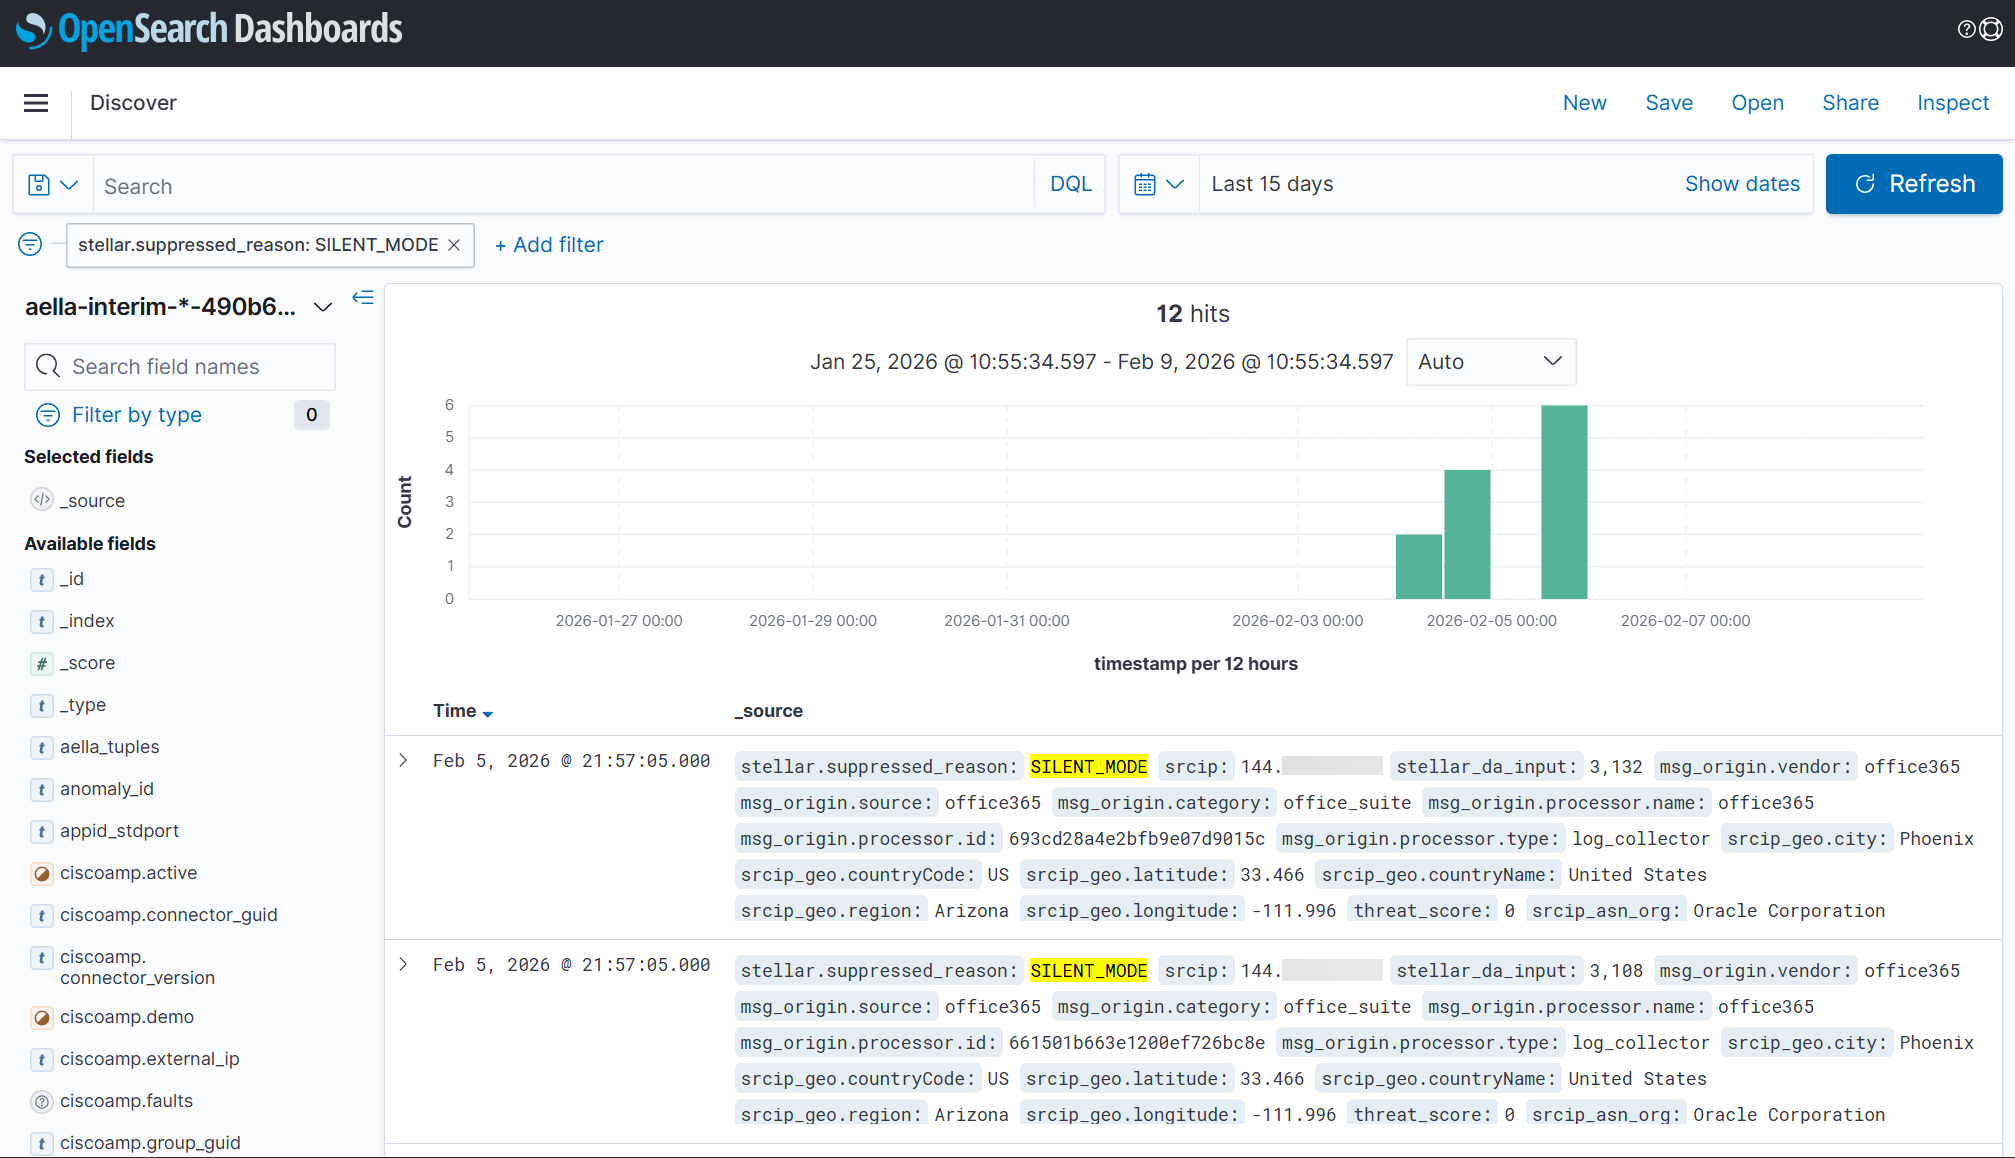
Task: Open the Auto interval dropdown
Action: [1490, 362]
